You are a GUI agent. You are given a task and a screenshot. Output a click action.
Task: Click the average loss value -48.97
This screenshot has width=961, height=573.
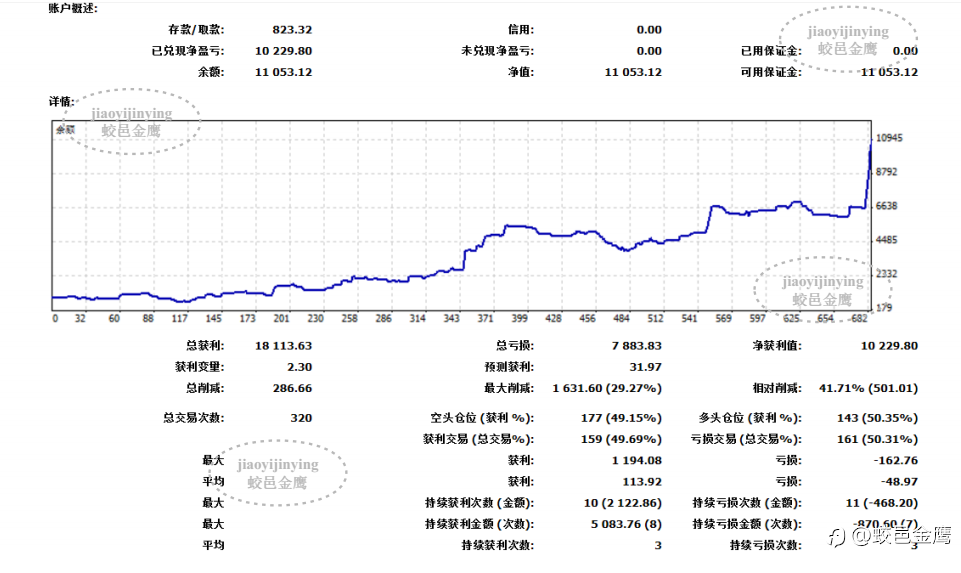[x=899, y=482]
